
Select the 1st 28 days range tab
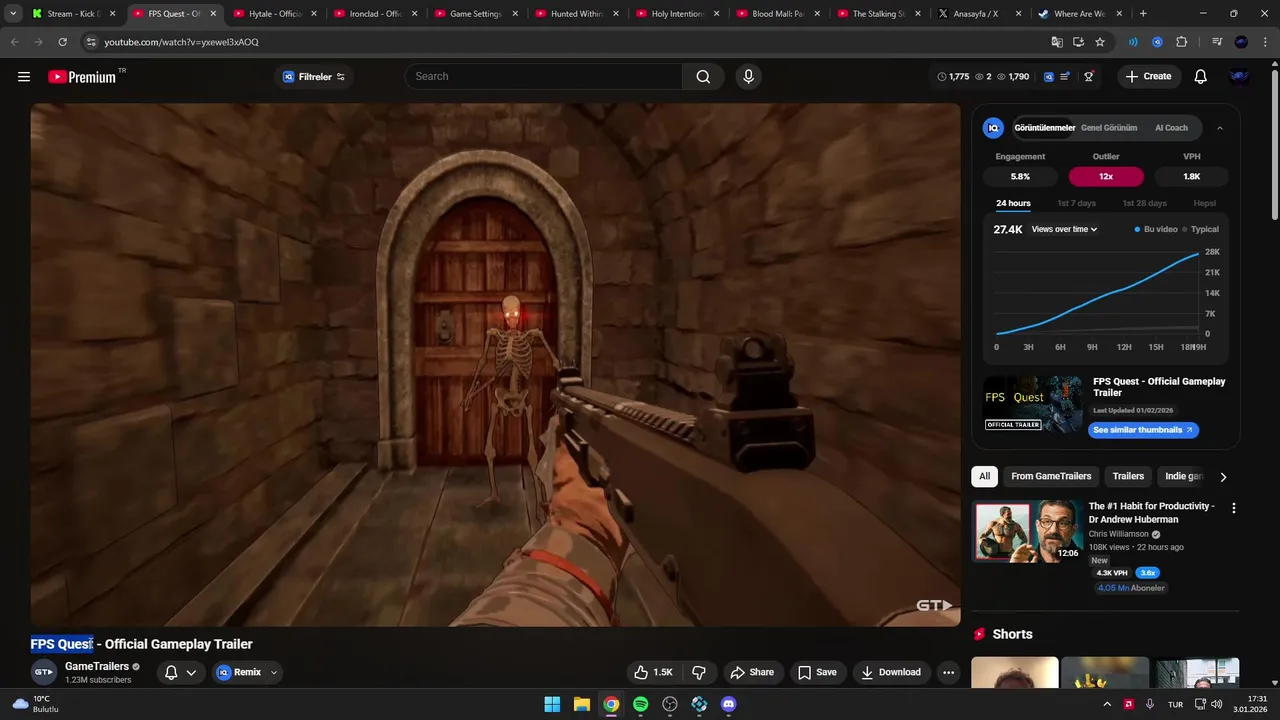point(1144,203)
